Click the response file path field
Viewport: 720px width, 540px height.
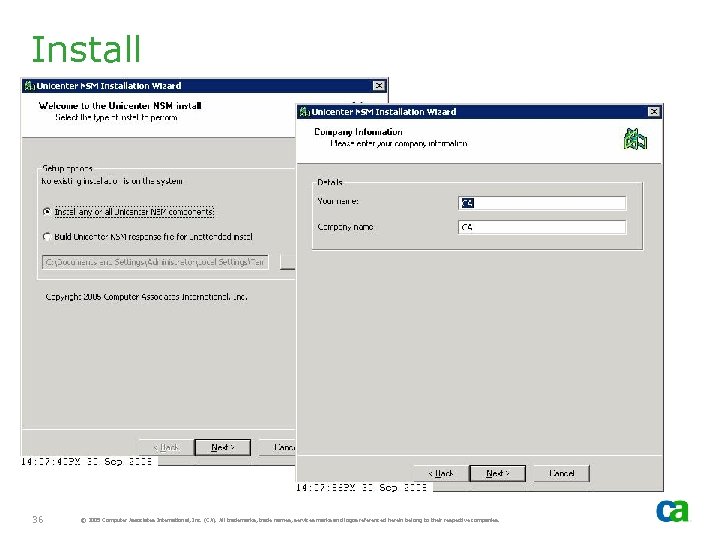[155, 262]
